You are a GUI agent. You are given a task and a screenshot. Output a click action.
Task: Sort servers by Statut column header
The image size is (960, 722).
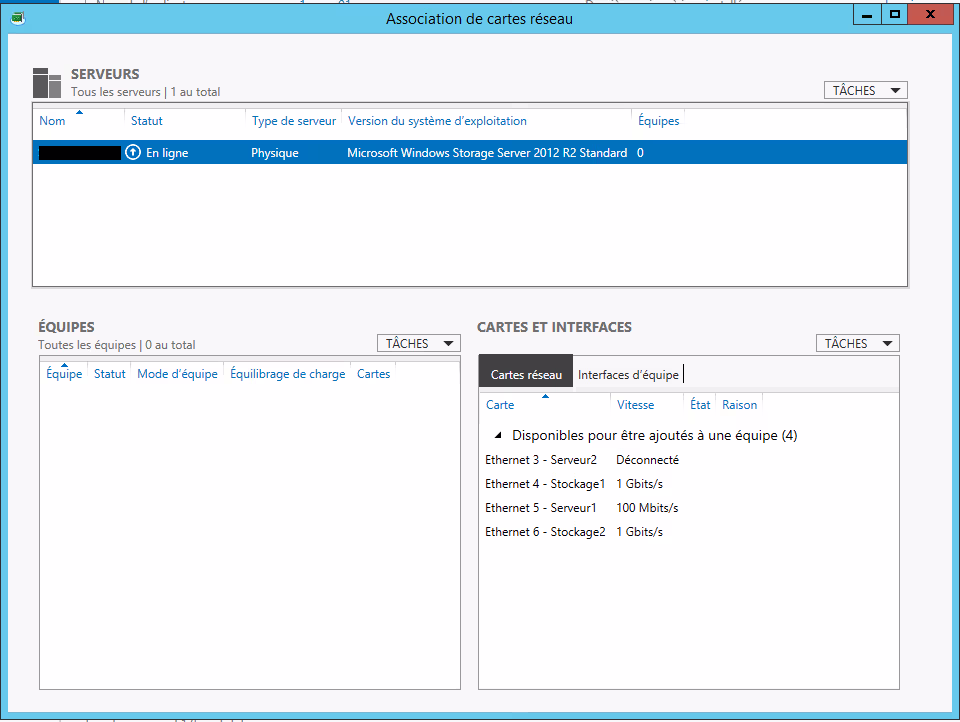coord(146,121)
